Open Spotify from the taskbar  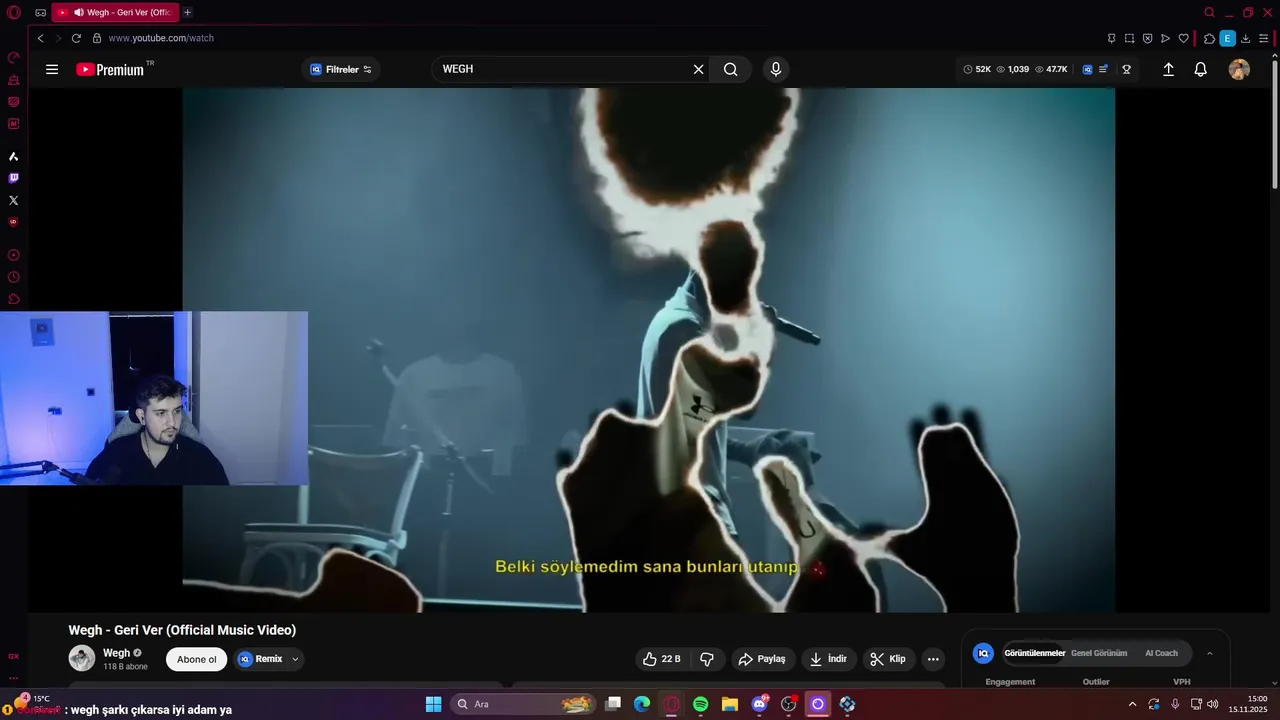(701, 704)
